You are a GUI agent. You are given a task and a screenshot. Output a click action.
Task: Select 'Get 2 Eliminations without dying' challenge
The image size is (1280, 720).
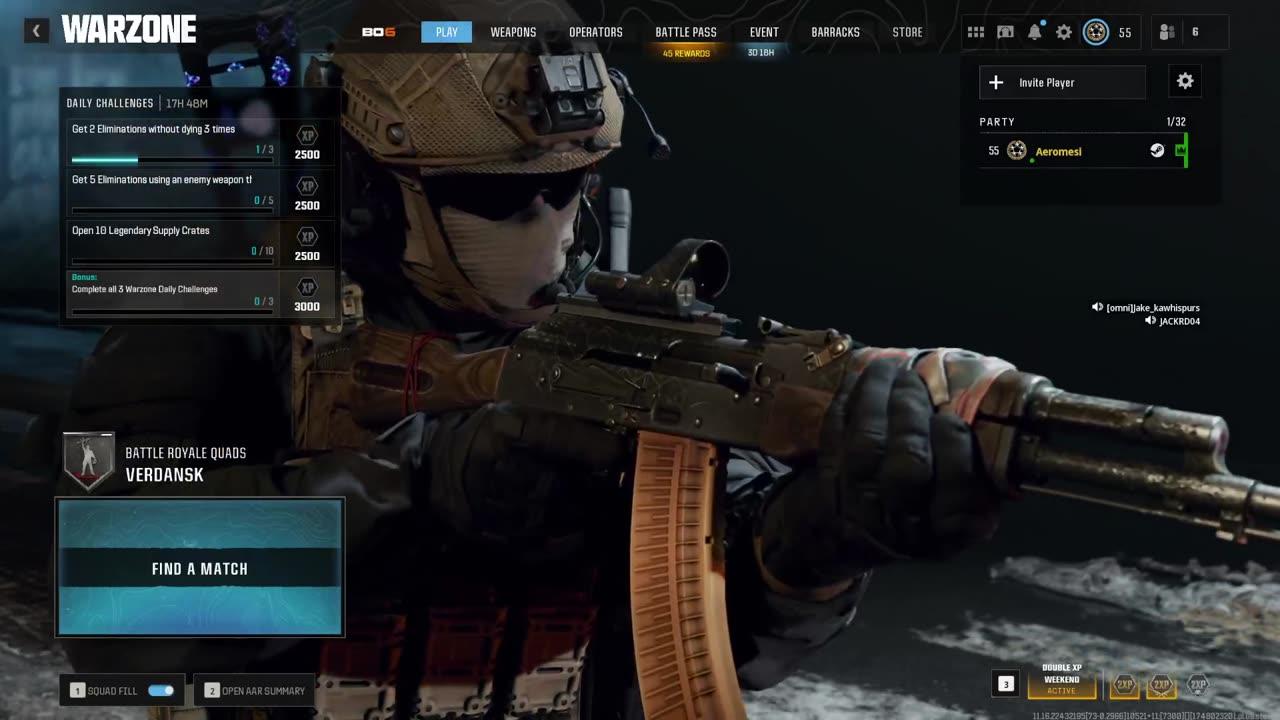coord(199,142)
